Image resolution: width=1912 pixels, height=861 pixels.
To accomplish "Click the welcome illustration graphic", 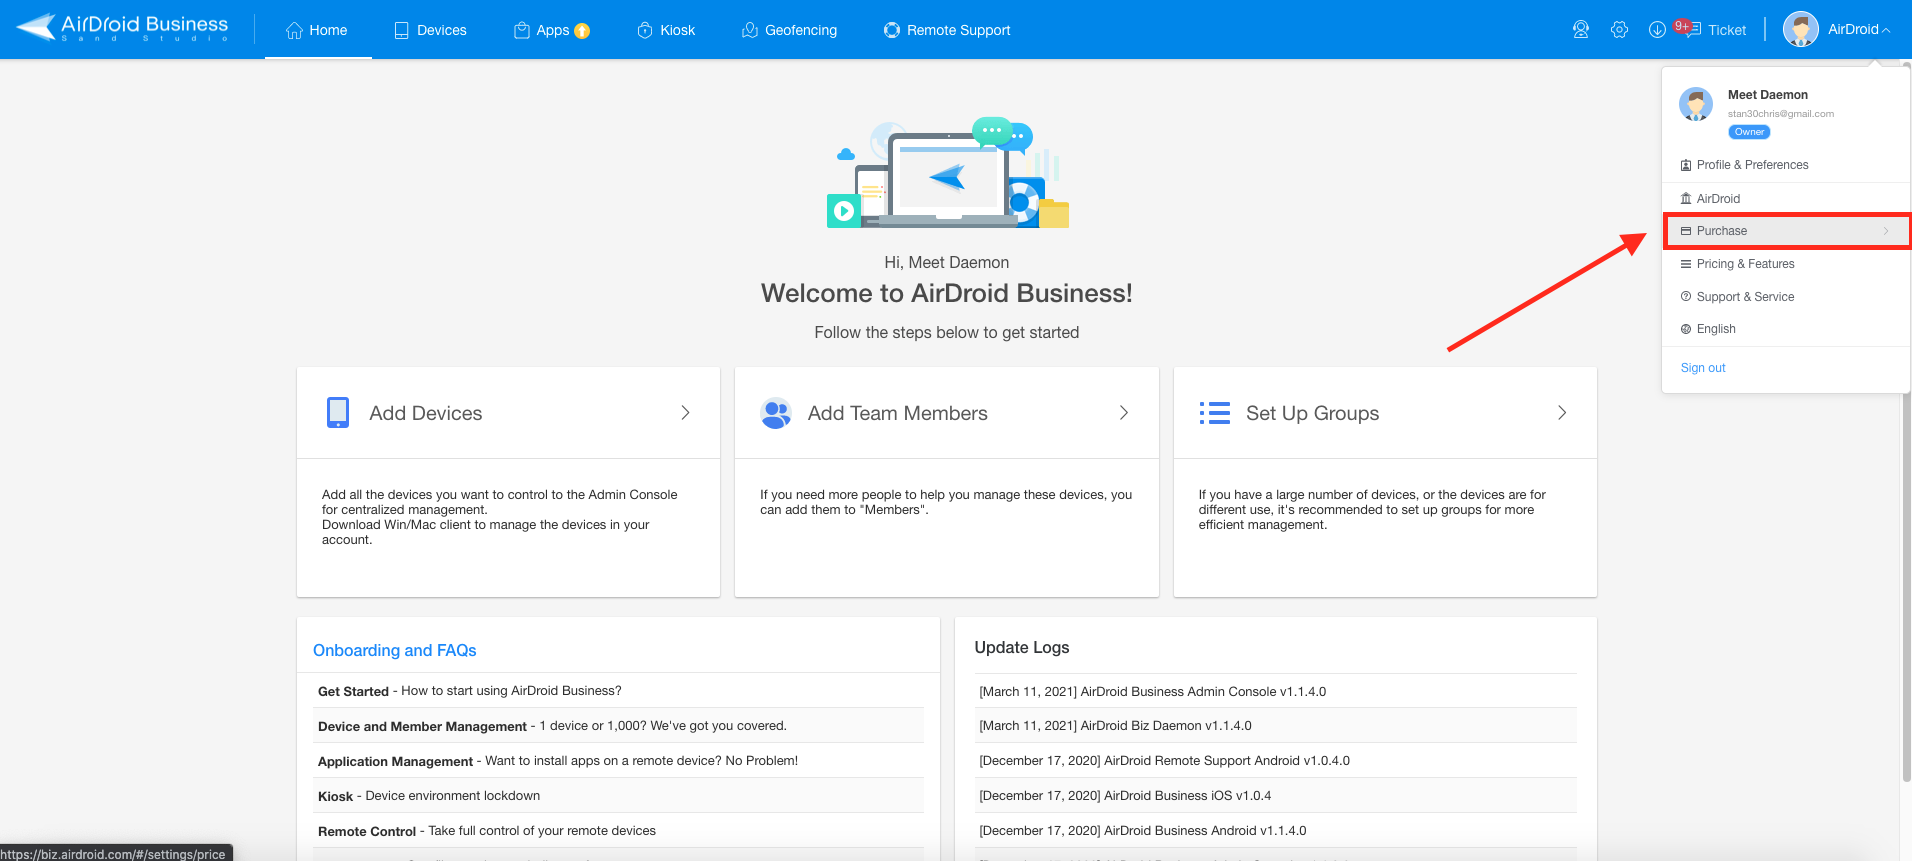I will click(947, 172).
